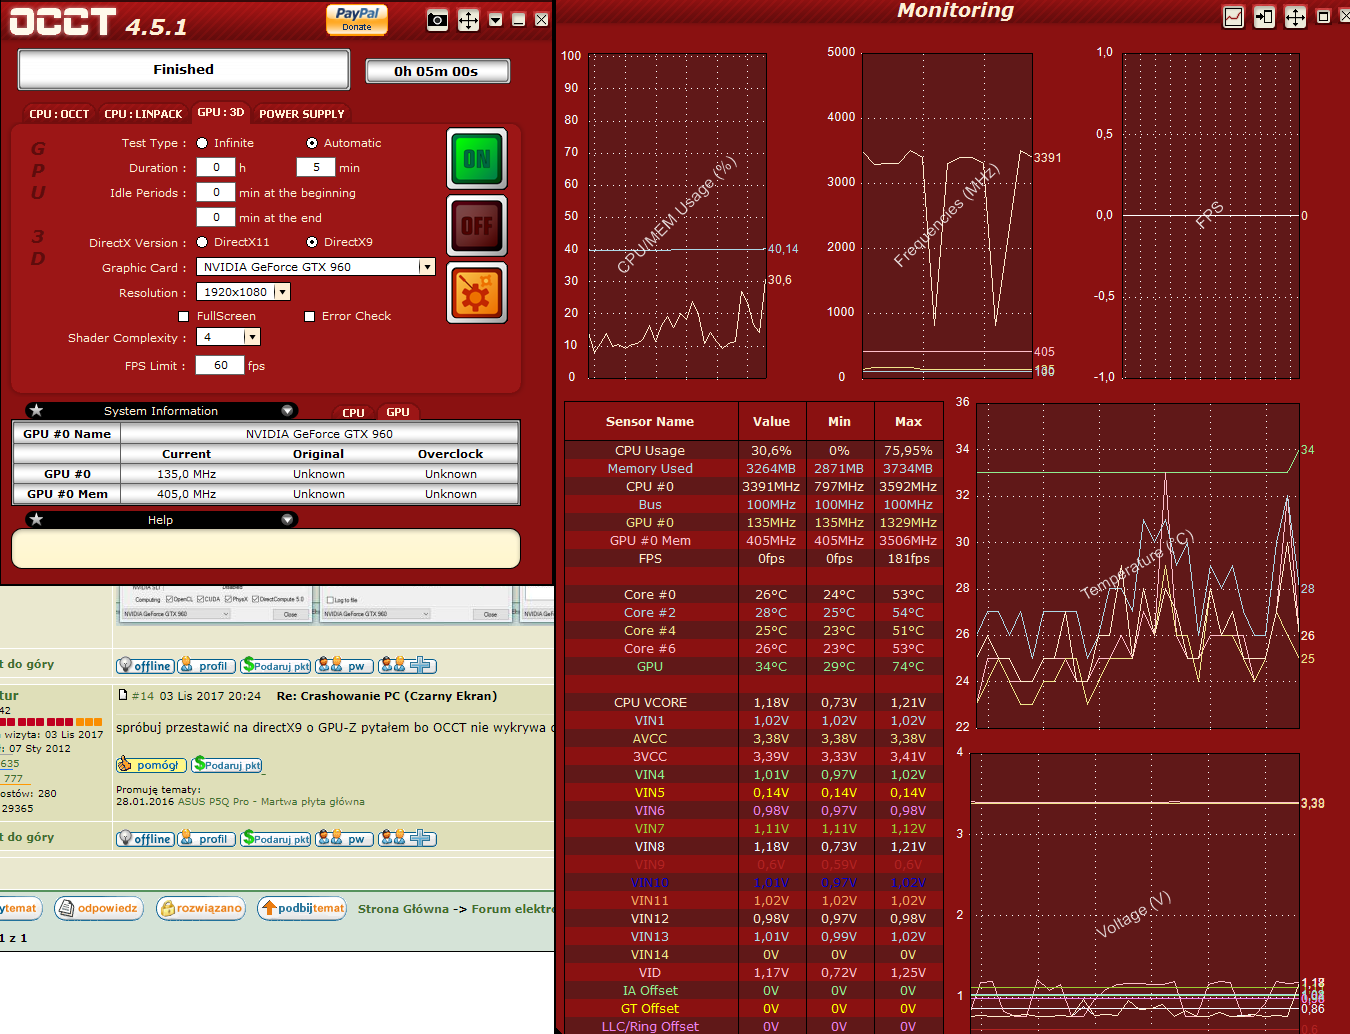1350x1034 pixels.
Task: Open the profil button above post #14
Action: click(x=207, y=666)
